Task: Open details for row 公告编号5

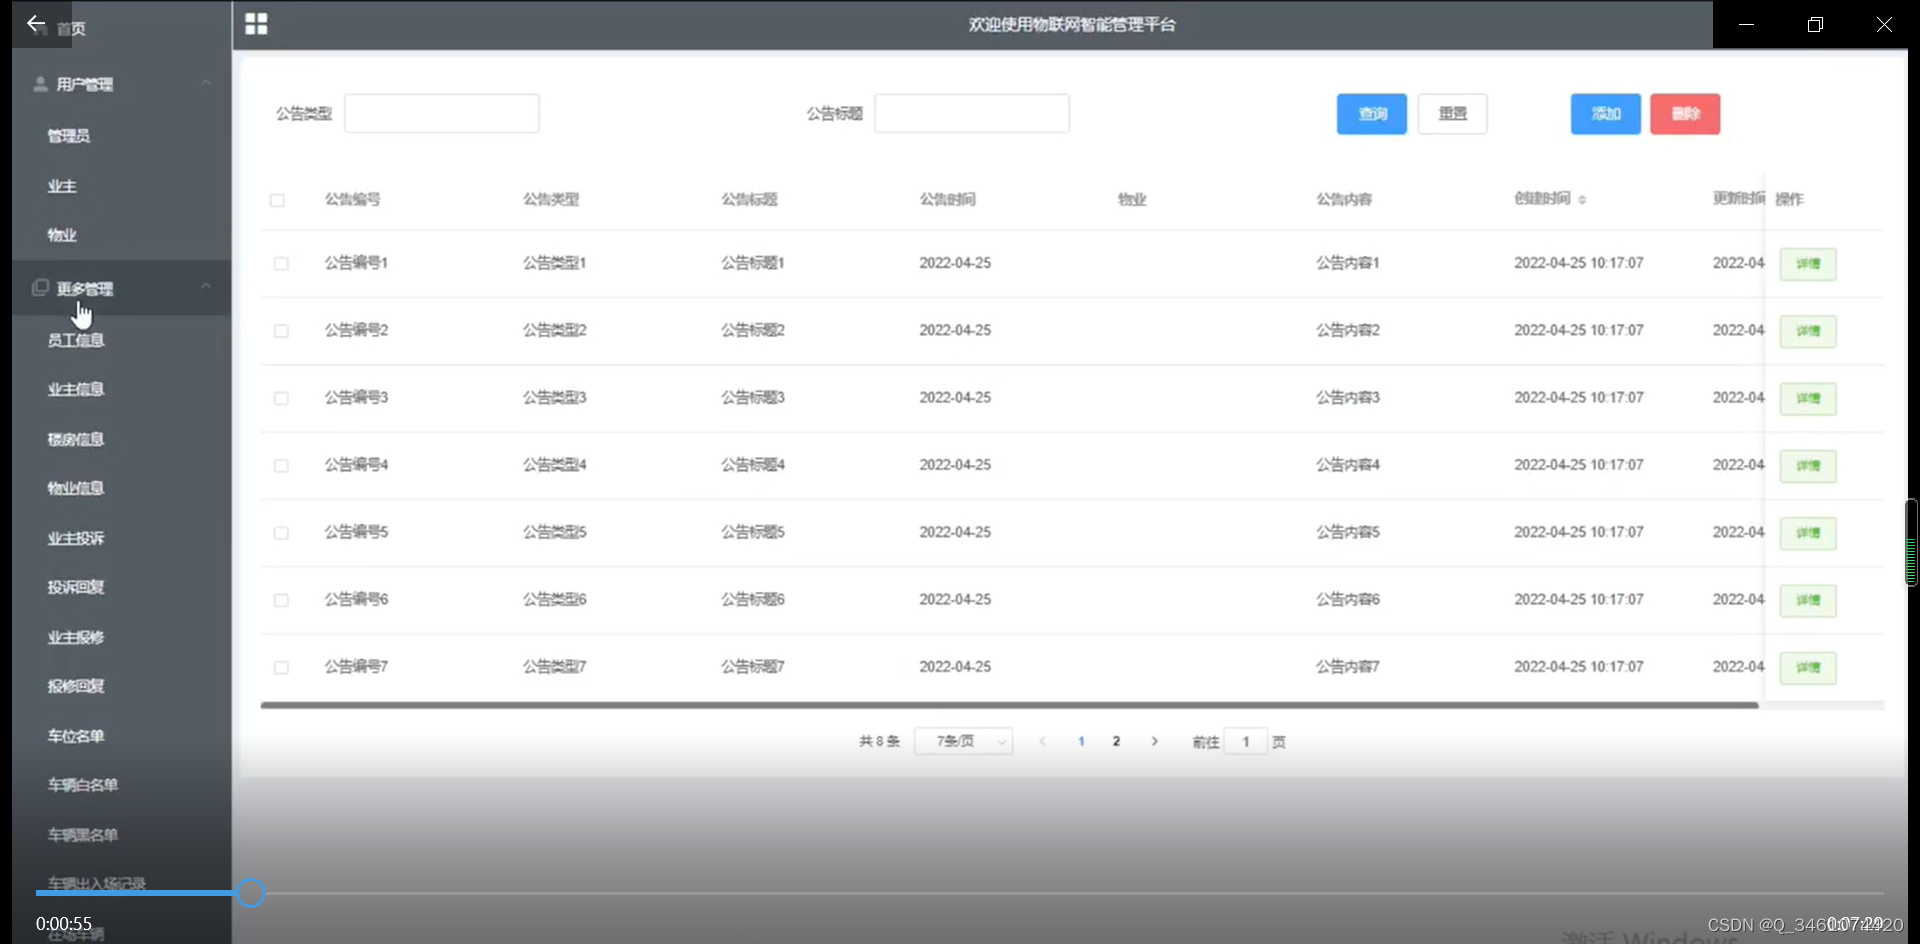Action: click(1808, 533)
